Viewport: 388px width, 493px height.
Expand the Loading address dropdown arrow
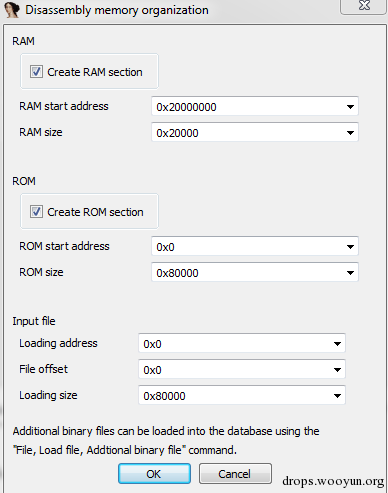click(x=337, y=343)
